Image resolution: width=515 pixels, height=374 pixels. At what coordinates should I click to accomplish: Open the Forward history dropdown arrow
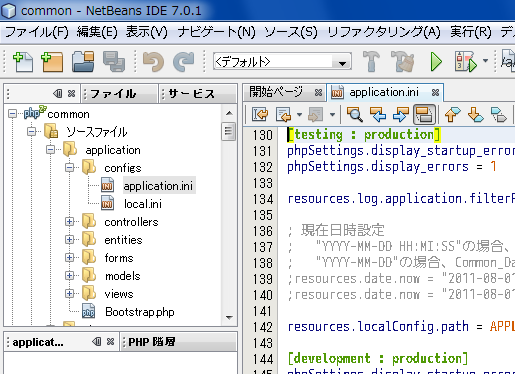pos(332,115)
